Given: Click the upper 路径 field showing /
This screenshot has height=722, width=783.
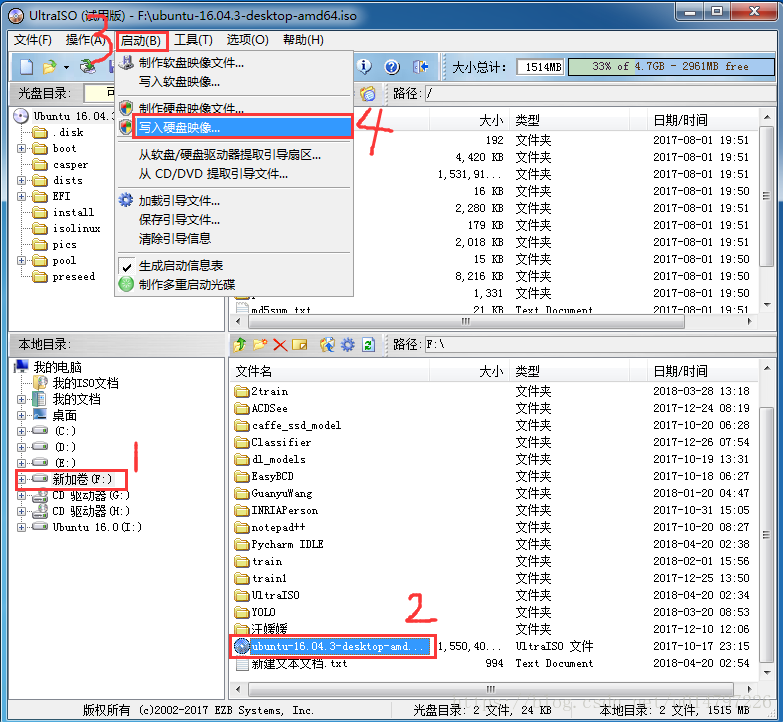Looking at the screenshot, I should coord(600,93).
